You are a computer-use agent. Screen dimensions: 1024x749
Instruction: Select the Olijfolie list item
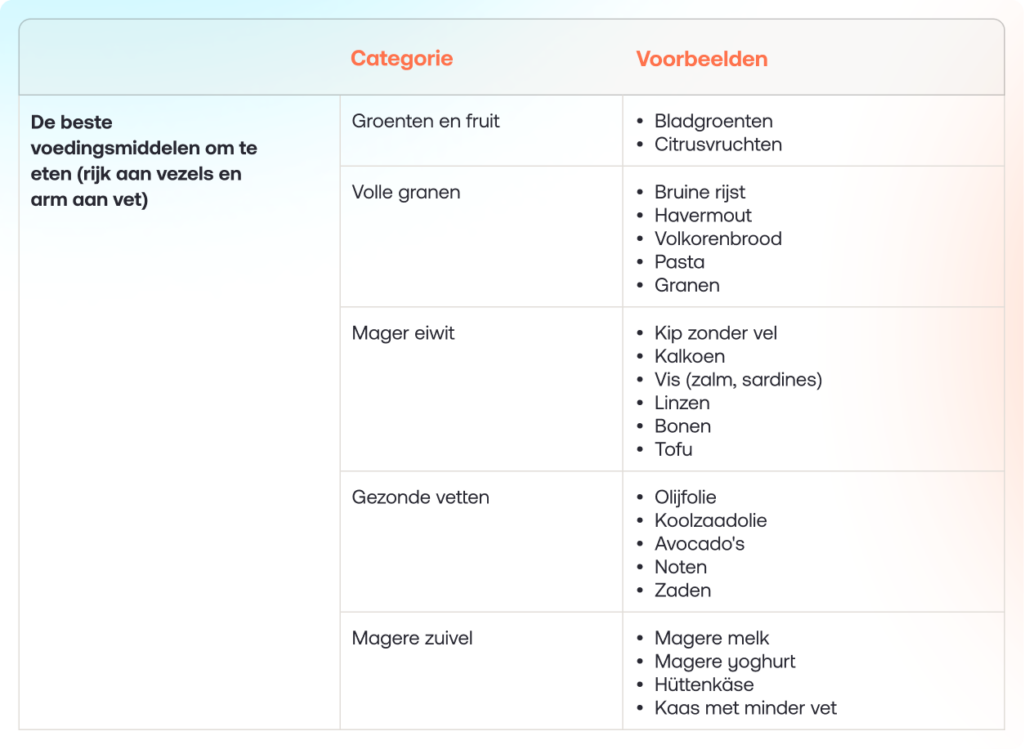click(x=685, y=497)
